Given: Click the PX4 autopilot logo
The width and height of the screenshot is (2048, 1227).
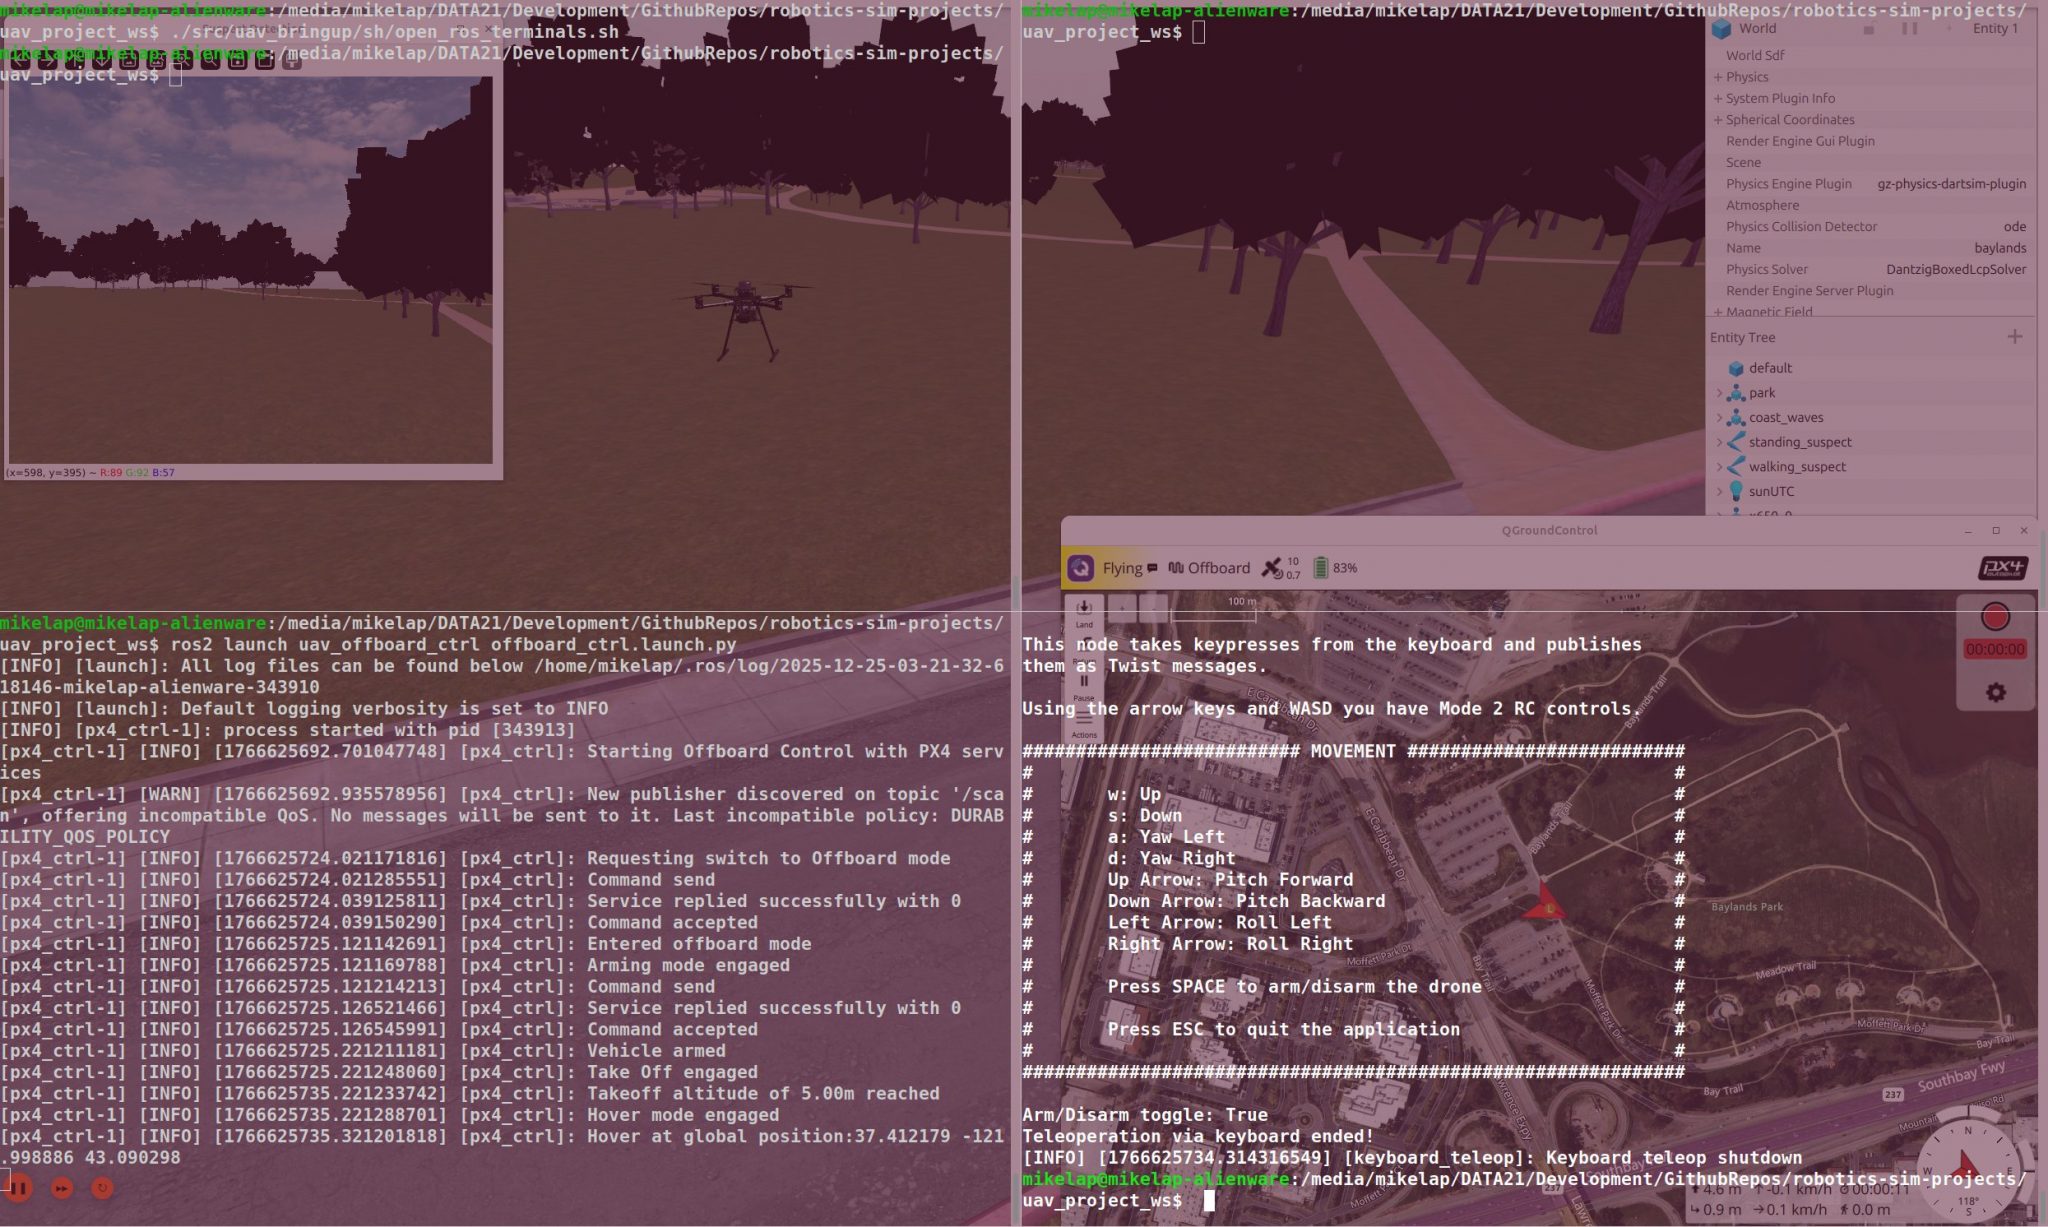Looking at the screenshot, I should [2002, 568].
